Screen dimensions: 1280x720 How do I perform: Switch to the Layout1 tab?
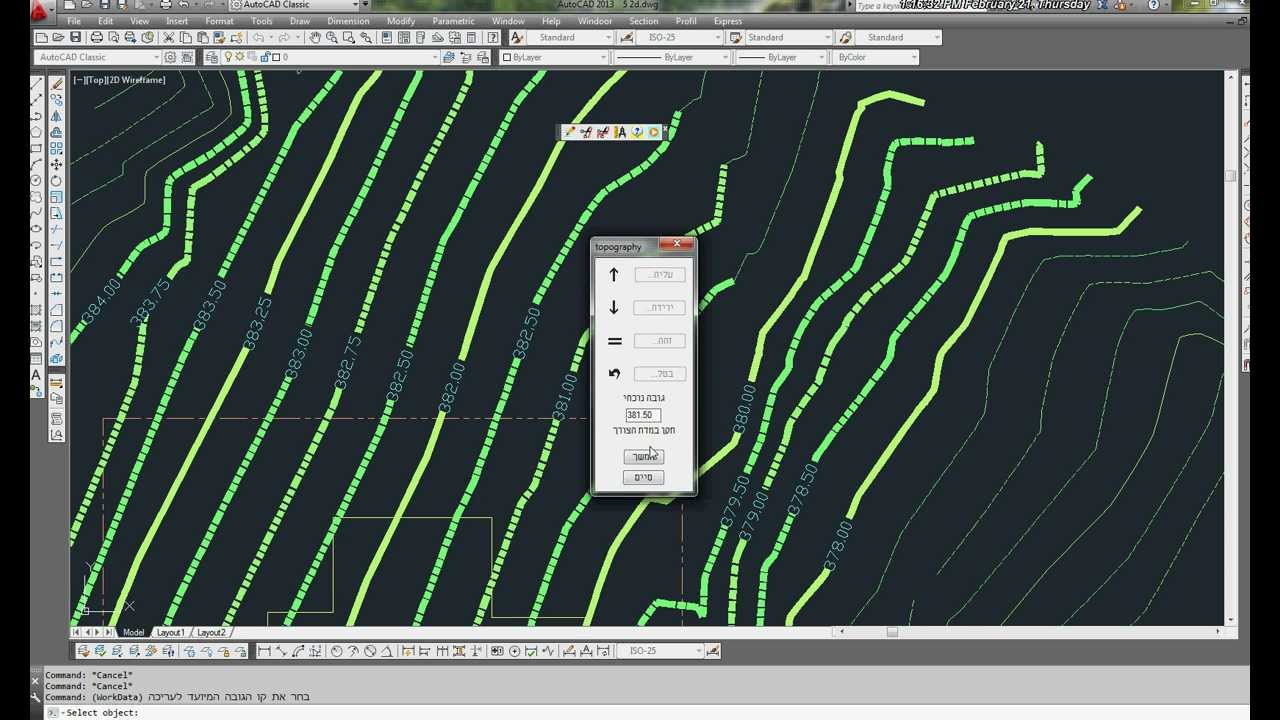pos(170,632)
